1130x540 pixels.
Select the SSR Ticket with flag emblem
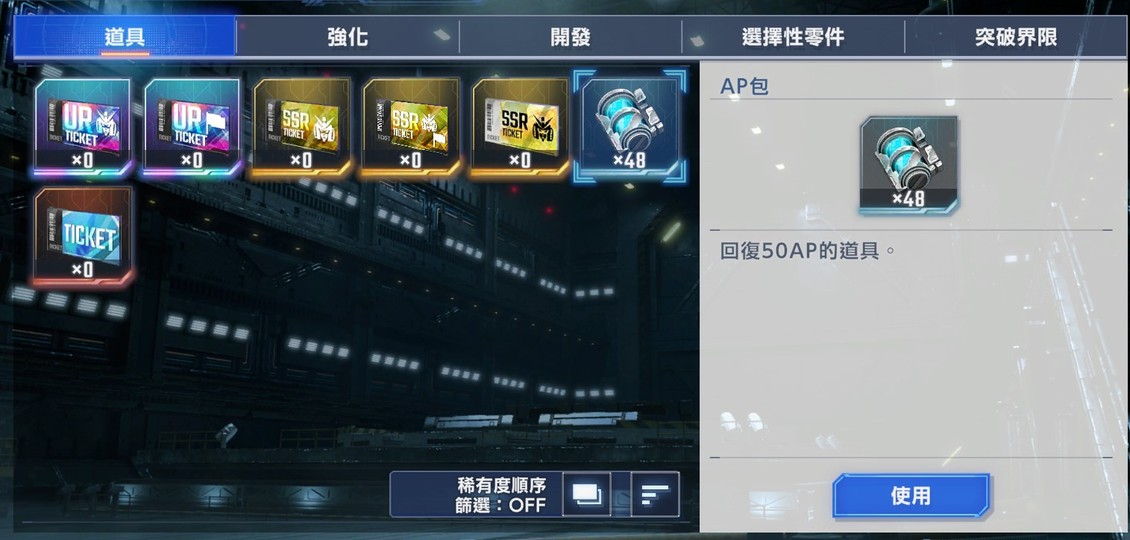411,128
